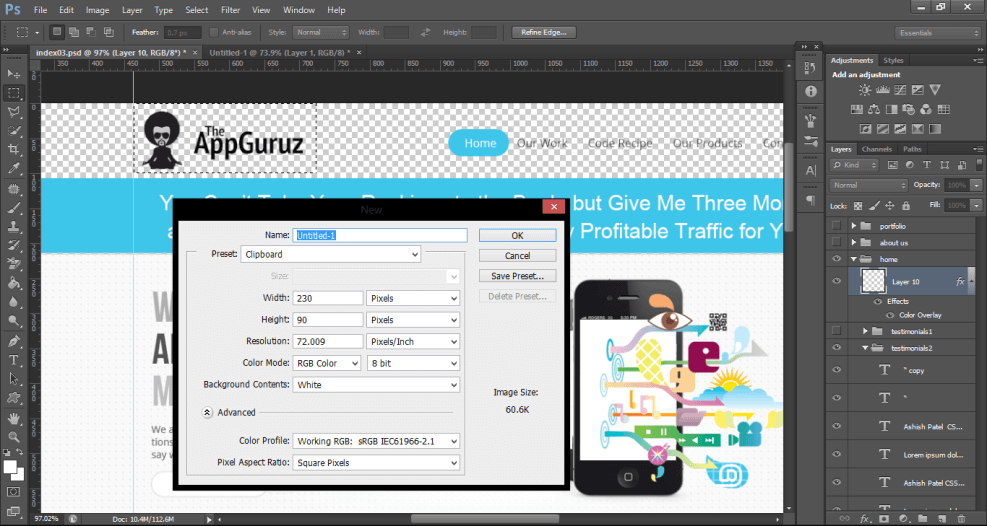Add a Levels adjustment

pyautogui.click(x=884, y=91)
